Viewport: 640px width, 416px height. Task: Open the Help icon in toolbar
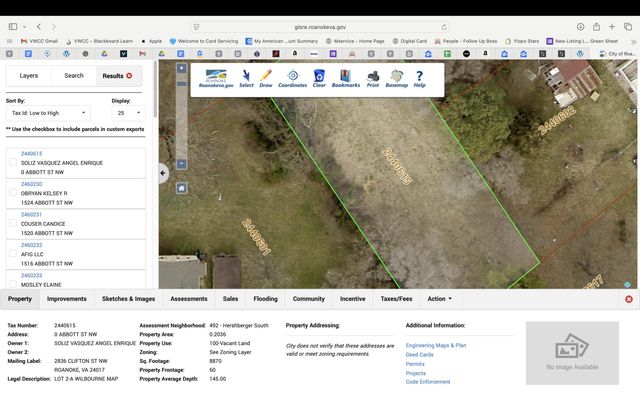[x=419, y=78]
